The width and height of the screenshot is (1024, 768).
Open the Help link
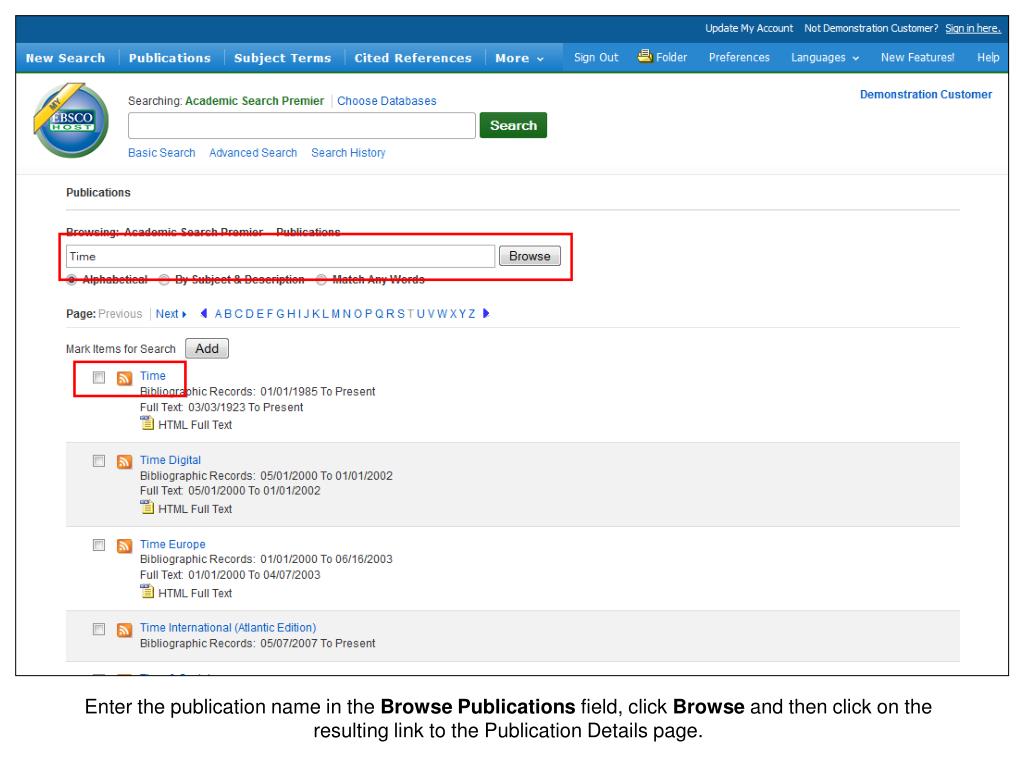tap(988, 57)
